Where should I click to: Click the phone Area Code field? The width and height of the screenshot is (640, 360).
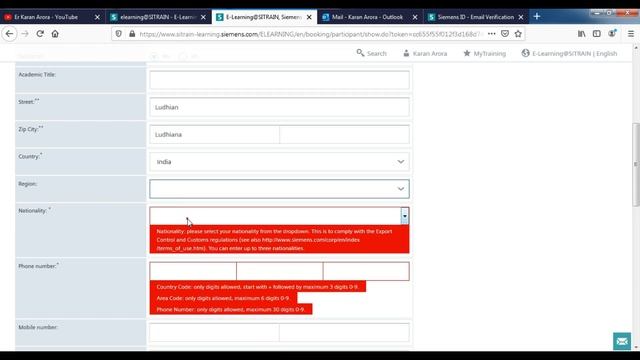point(280,271)
